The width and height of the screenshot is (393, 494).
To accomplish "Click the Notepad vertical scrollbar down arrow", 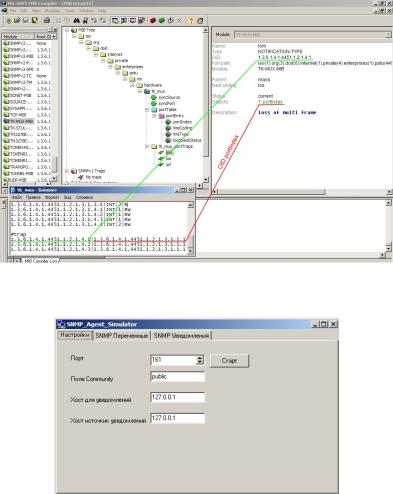I will [x=190, y=251].
